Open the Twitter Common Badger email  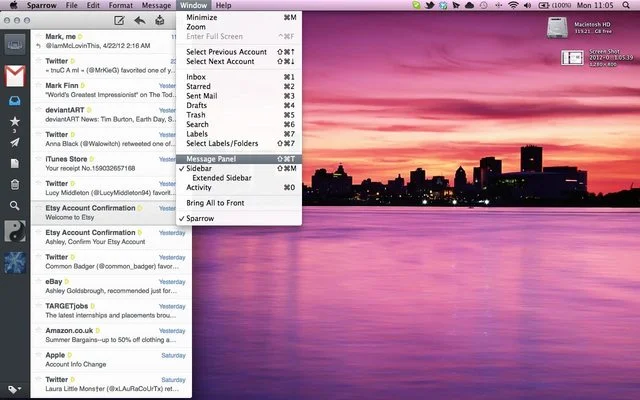[x=111, y=261]
